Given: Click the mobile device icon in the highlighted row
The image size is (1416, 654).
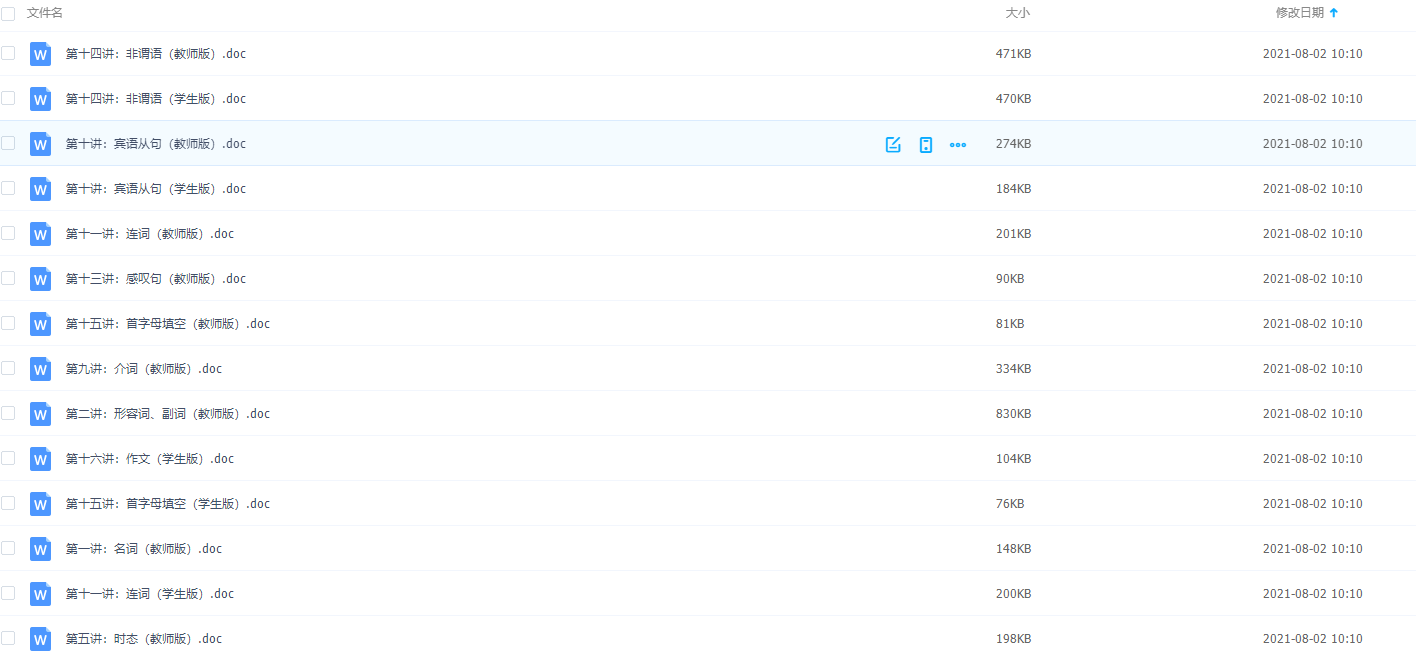Looking at the screenshot, I should [926, 144].
